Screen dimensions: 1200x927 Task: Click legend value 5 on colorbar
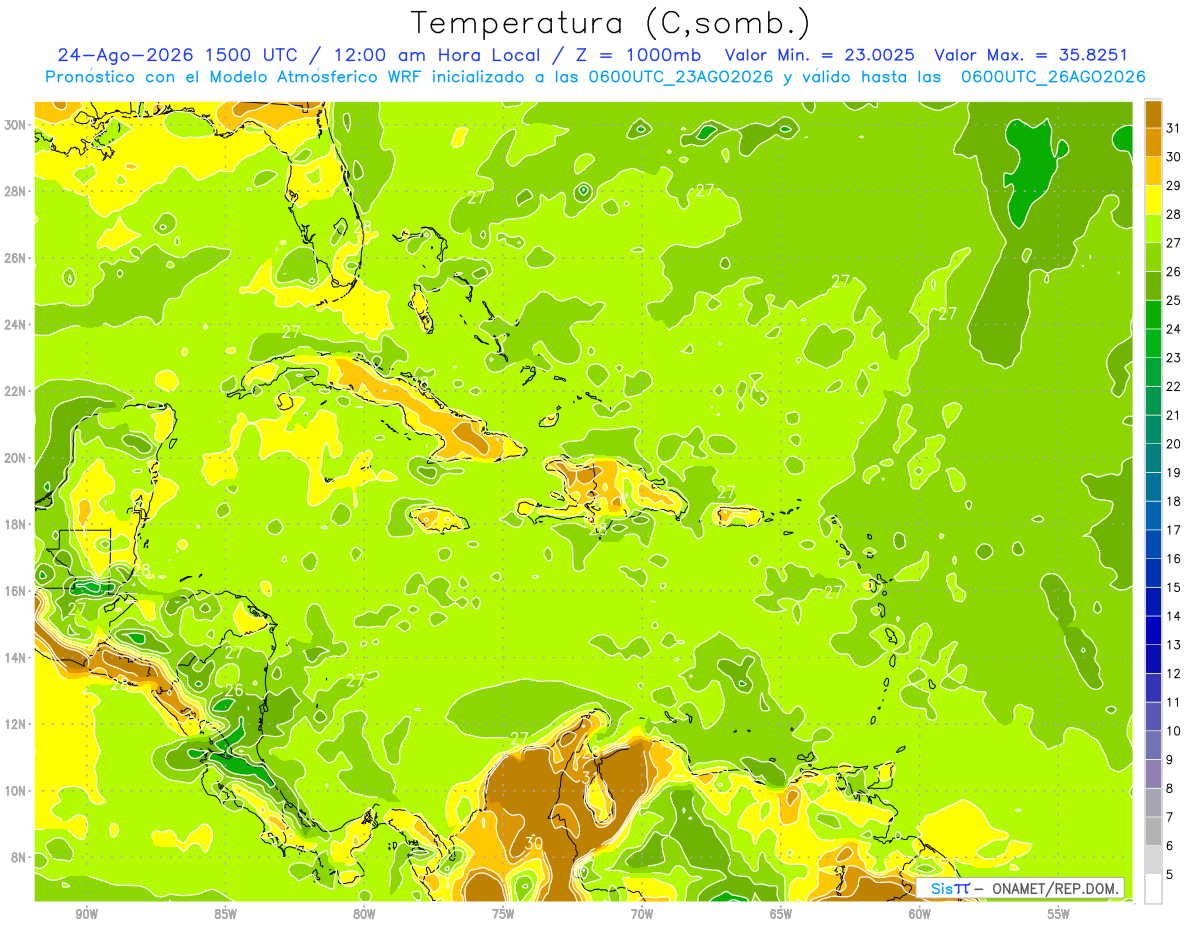pos(1171,876)
